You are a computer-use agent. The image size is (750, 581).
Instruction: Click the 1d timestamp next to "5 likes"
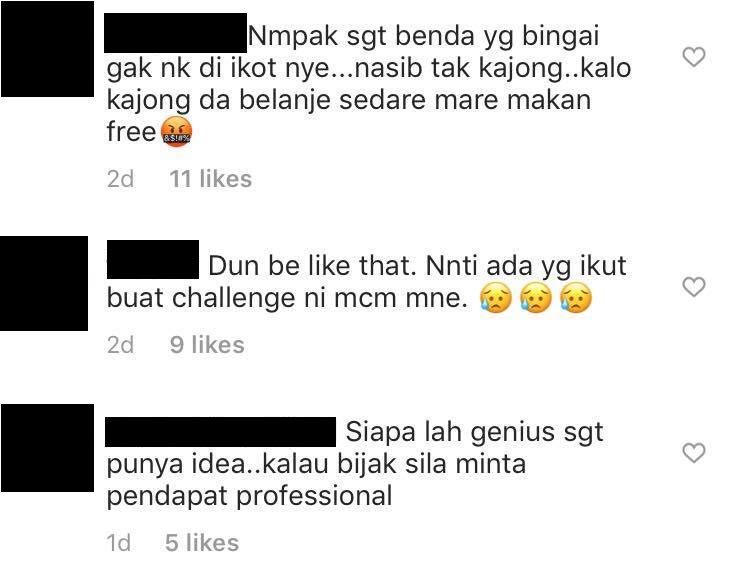coord(119,543)
